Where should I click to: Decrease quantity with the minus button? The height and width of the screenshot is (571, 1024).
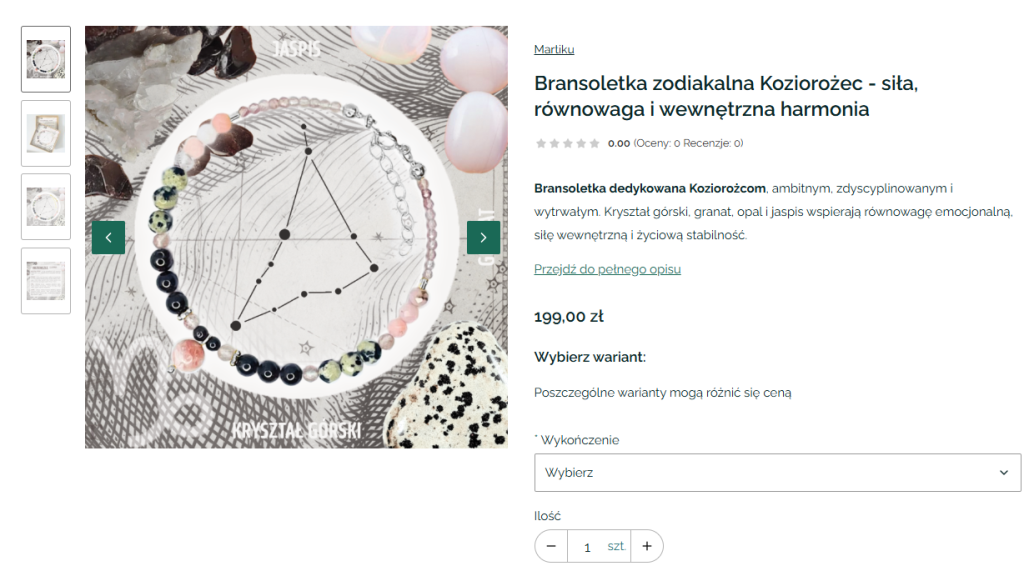[551, 546]
